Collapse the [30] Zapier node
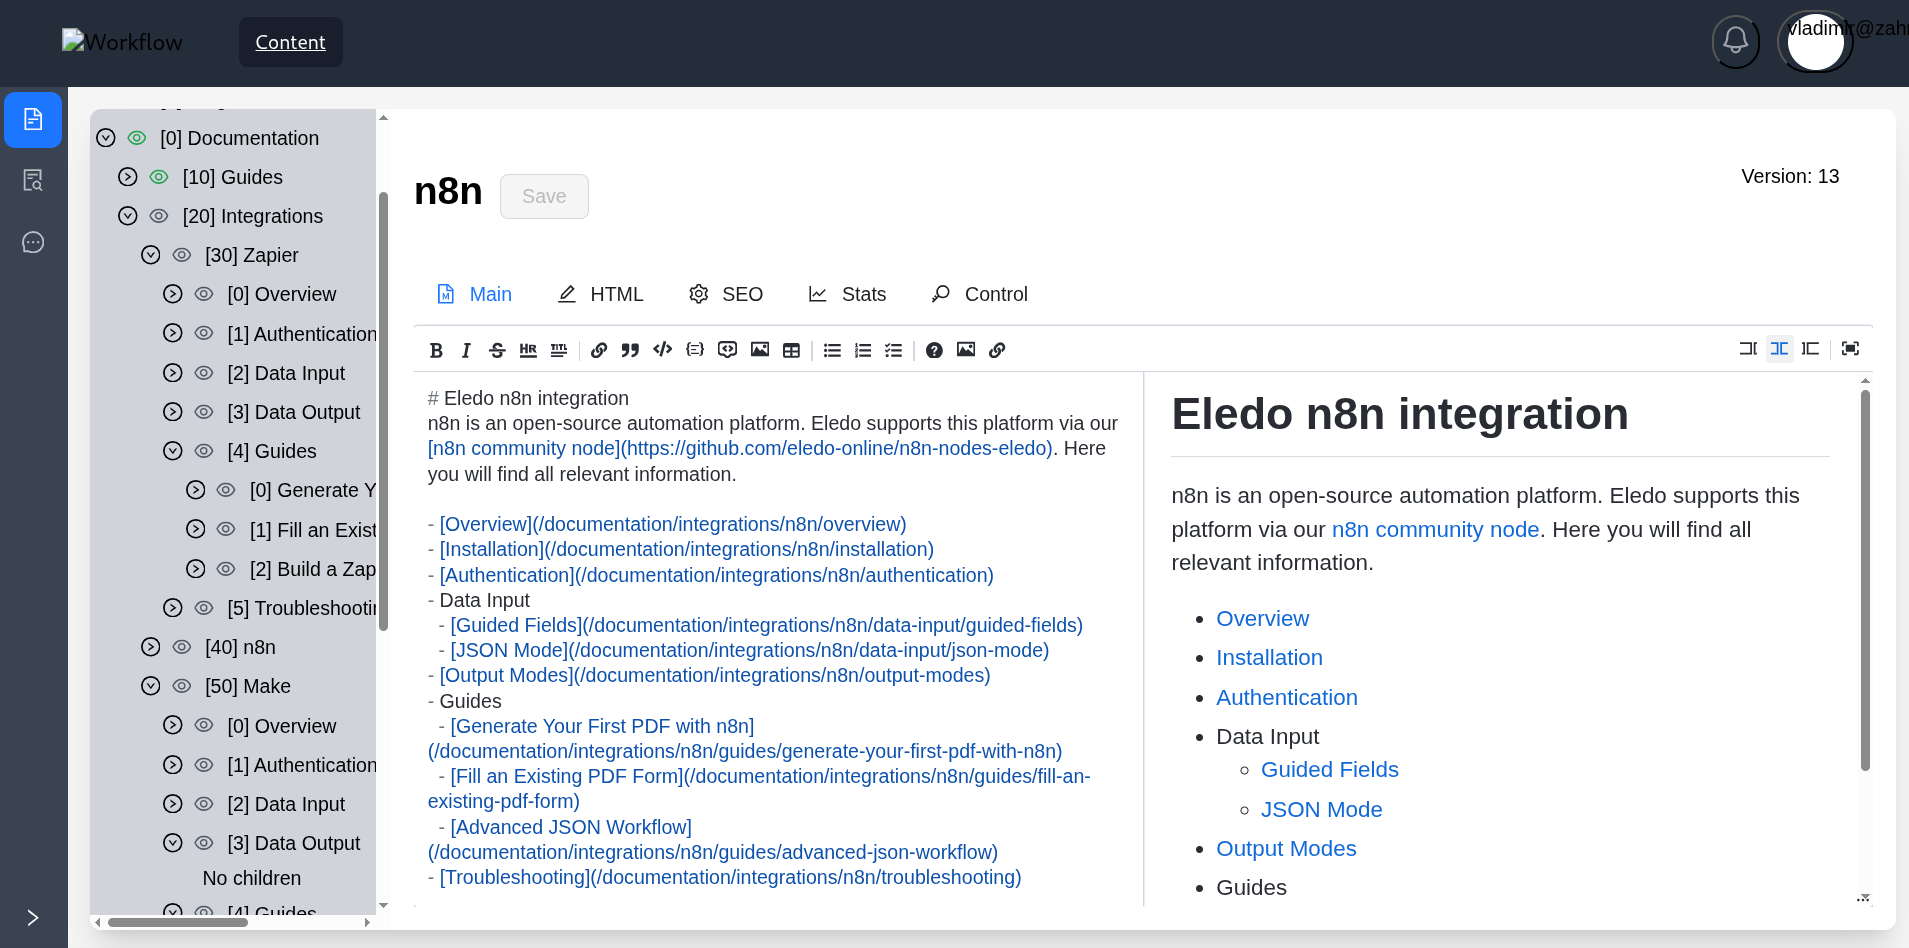 (151, 255)
